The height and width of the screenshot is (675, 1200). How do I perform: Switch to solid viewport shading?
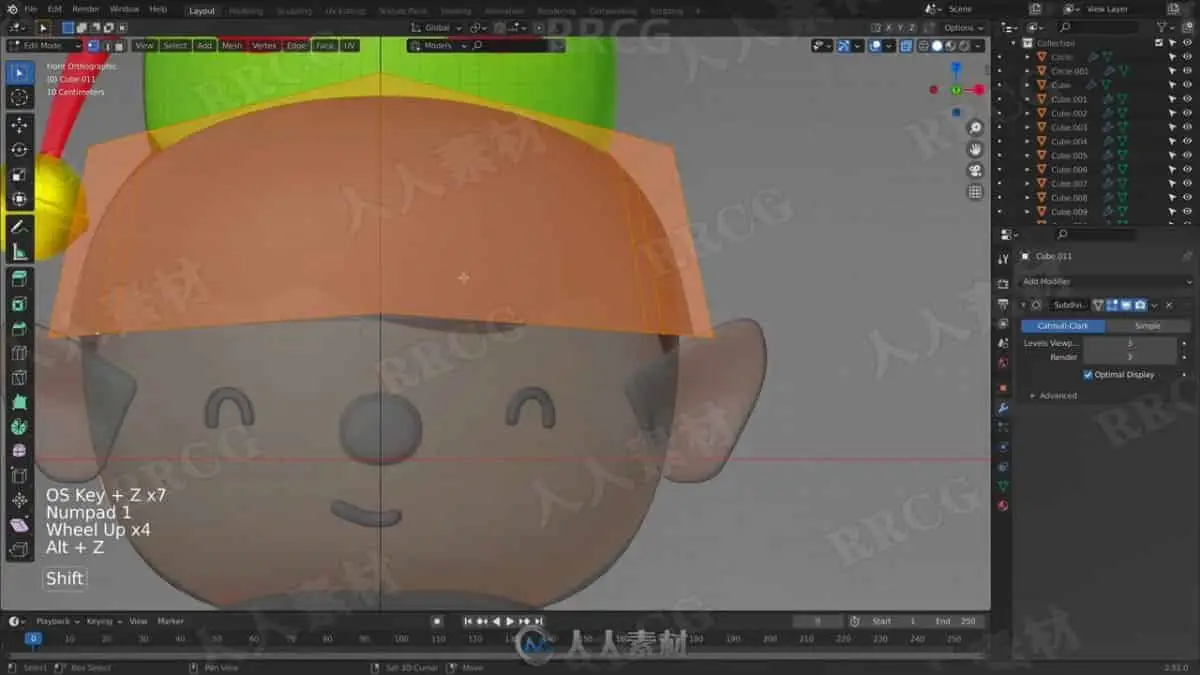(x=938, y=46)
